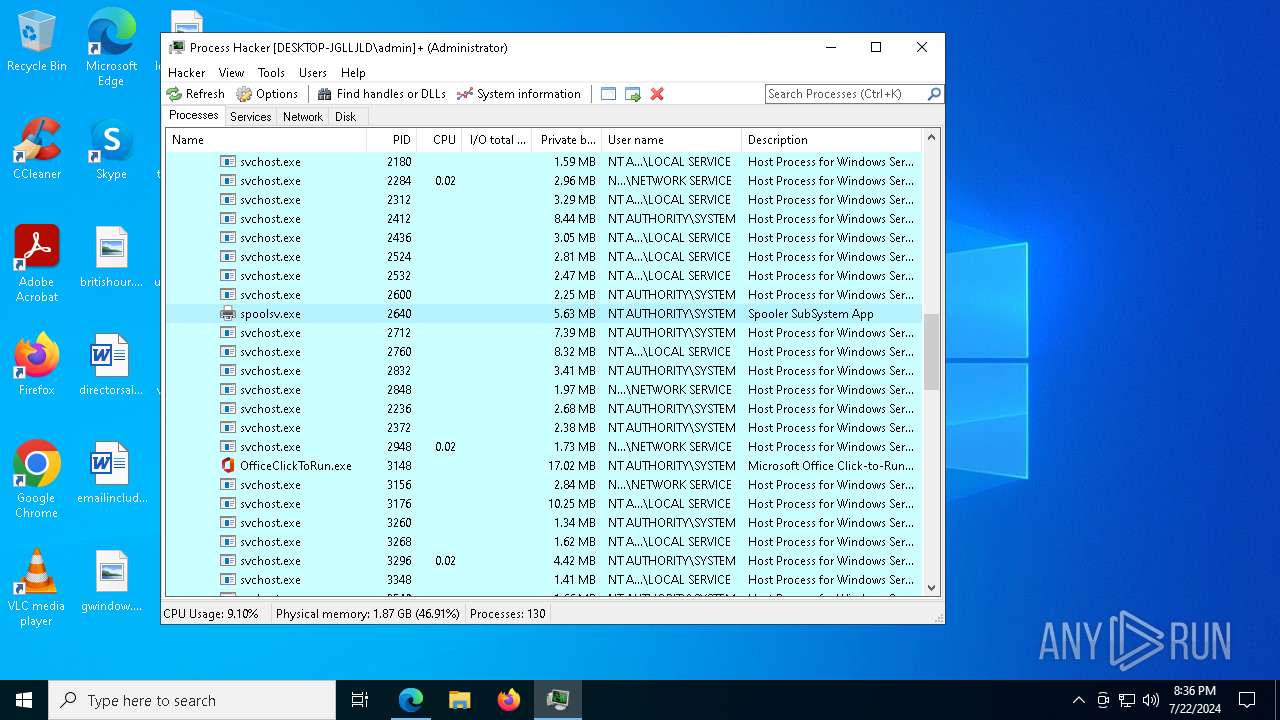The width and height of the screenshot is (1280, 720).
Task: Click the red X terminate icon
Action: click(x=657, y=94)
